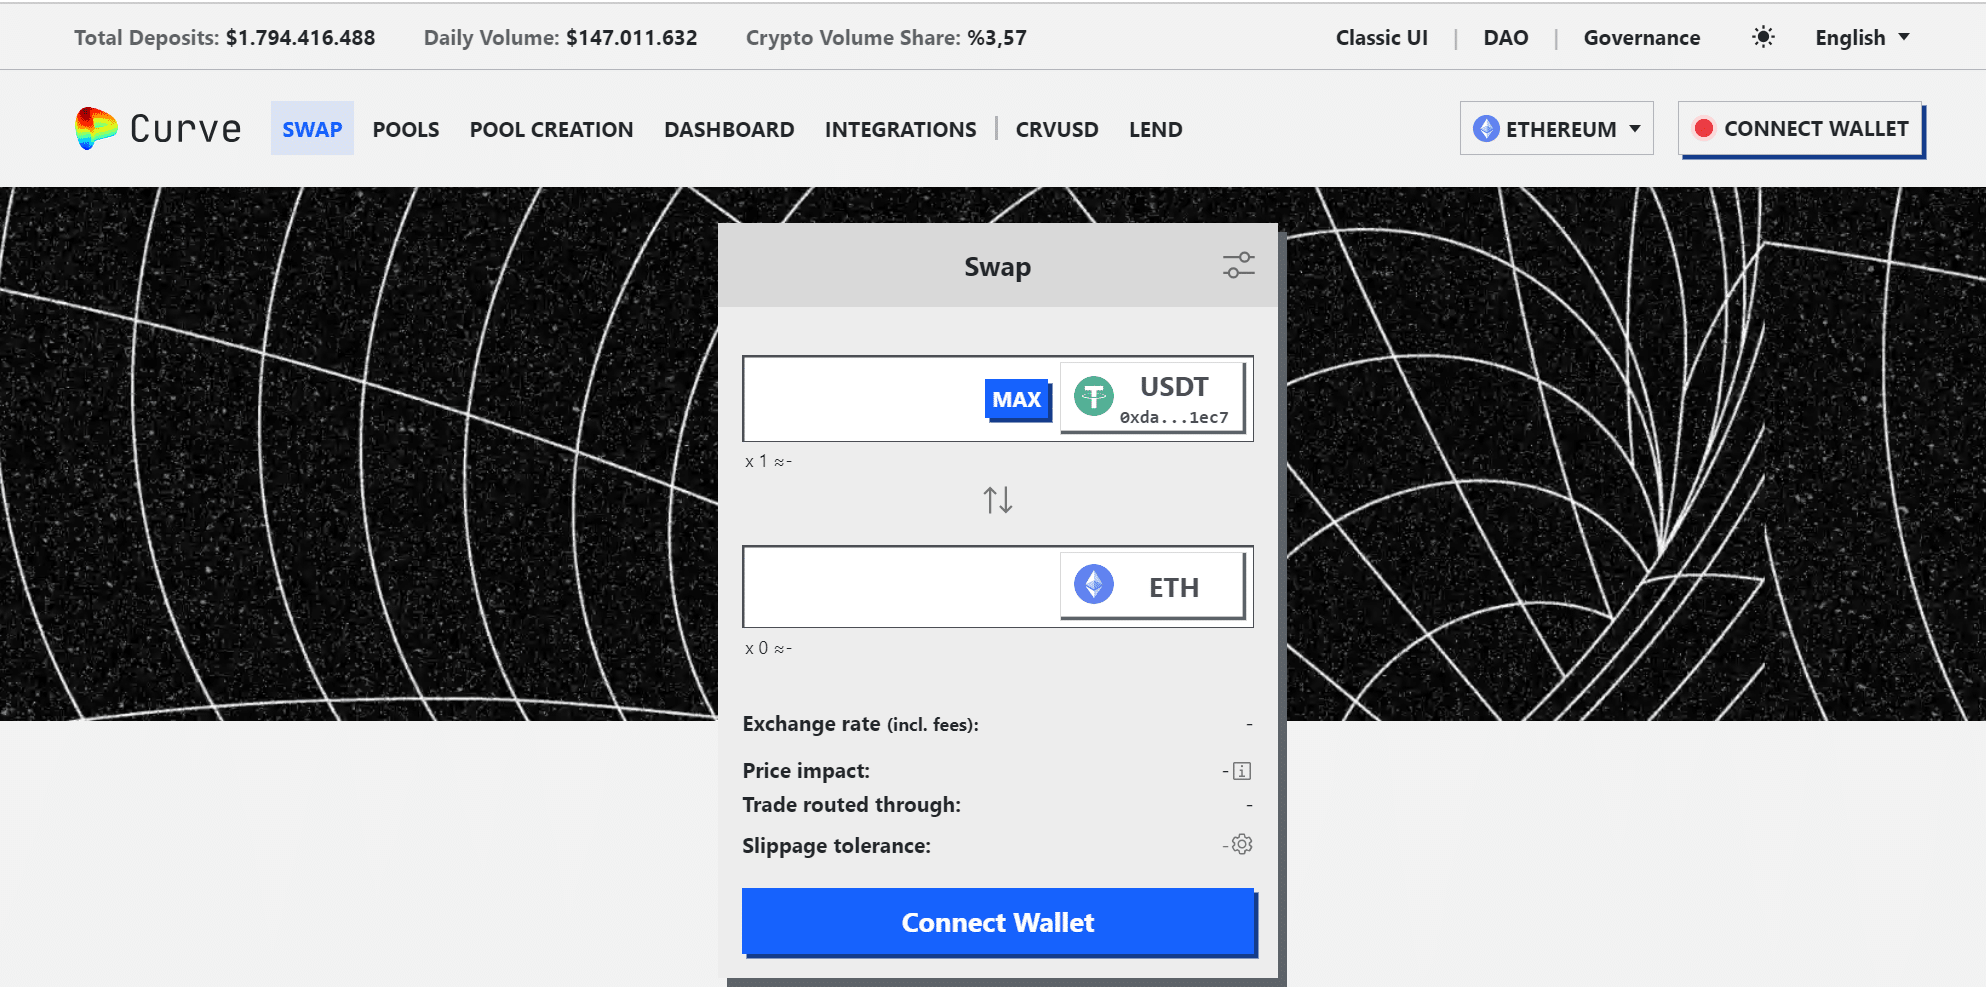
Task: Open Pool Creation page
Action: [x=551, y=130]
